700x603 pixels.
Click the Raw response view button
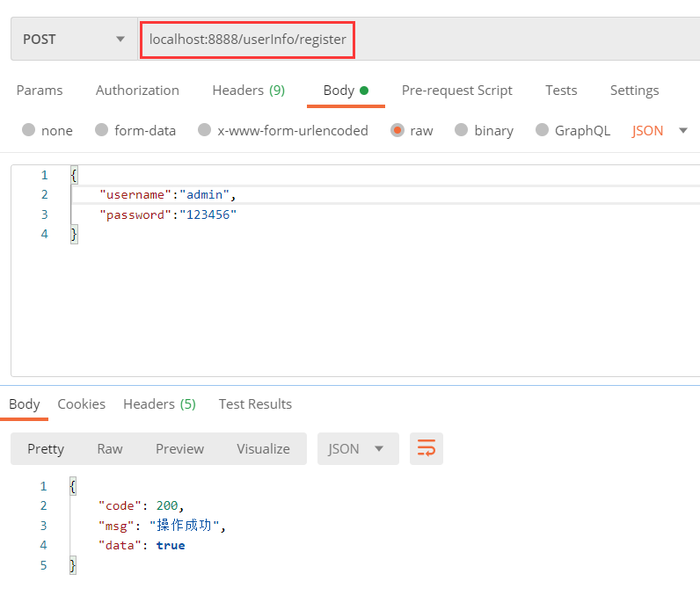[110, 449]
